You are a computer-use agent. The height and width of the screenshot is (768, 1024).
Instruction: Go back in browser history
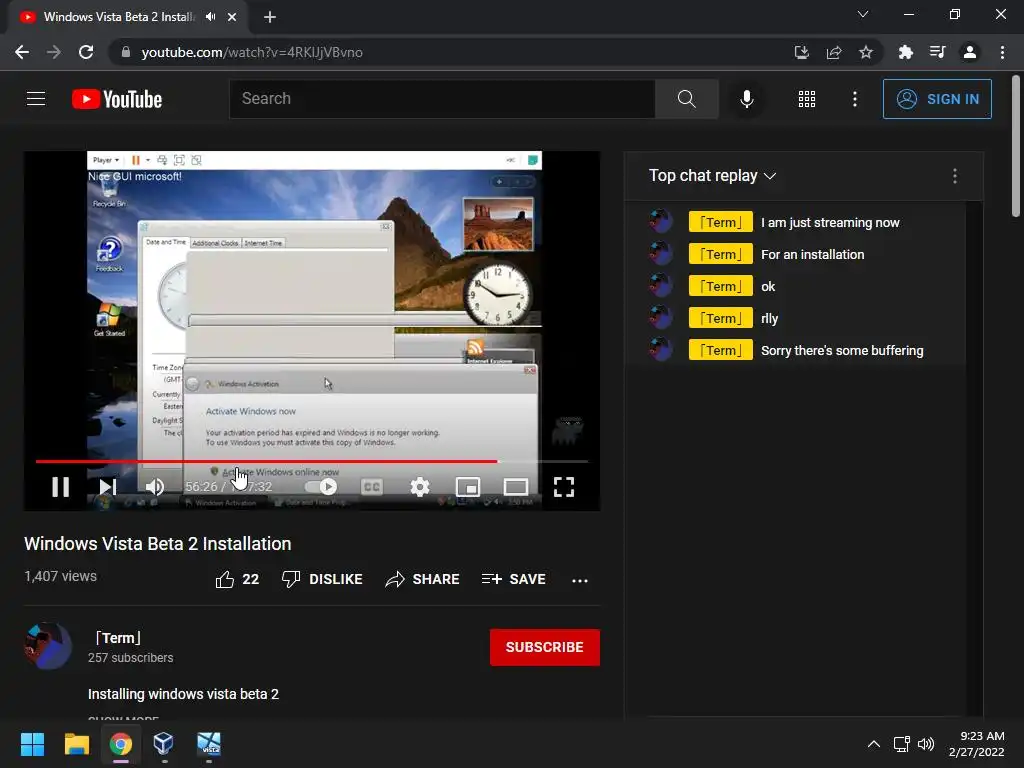click(x=22, y=52)
